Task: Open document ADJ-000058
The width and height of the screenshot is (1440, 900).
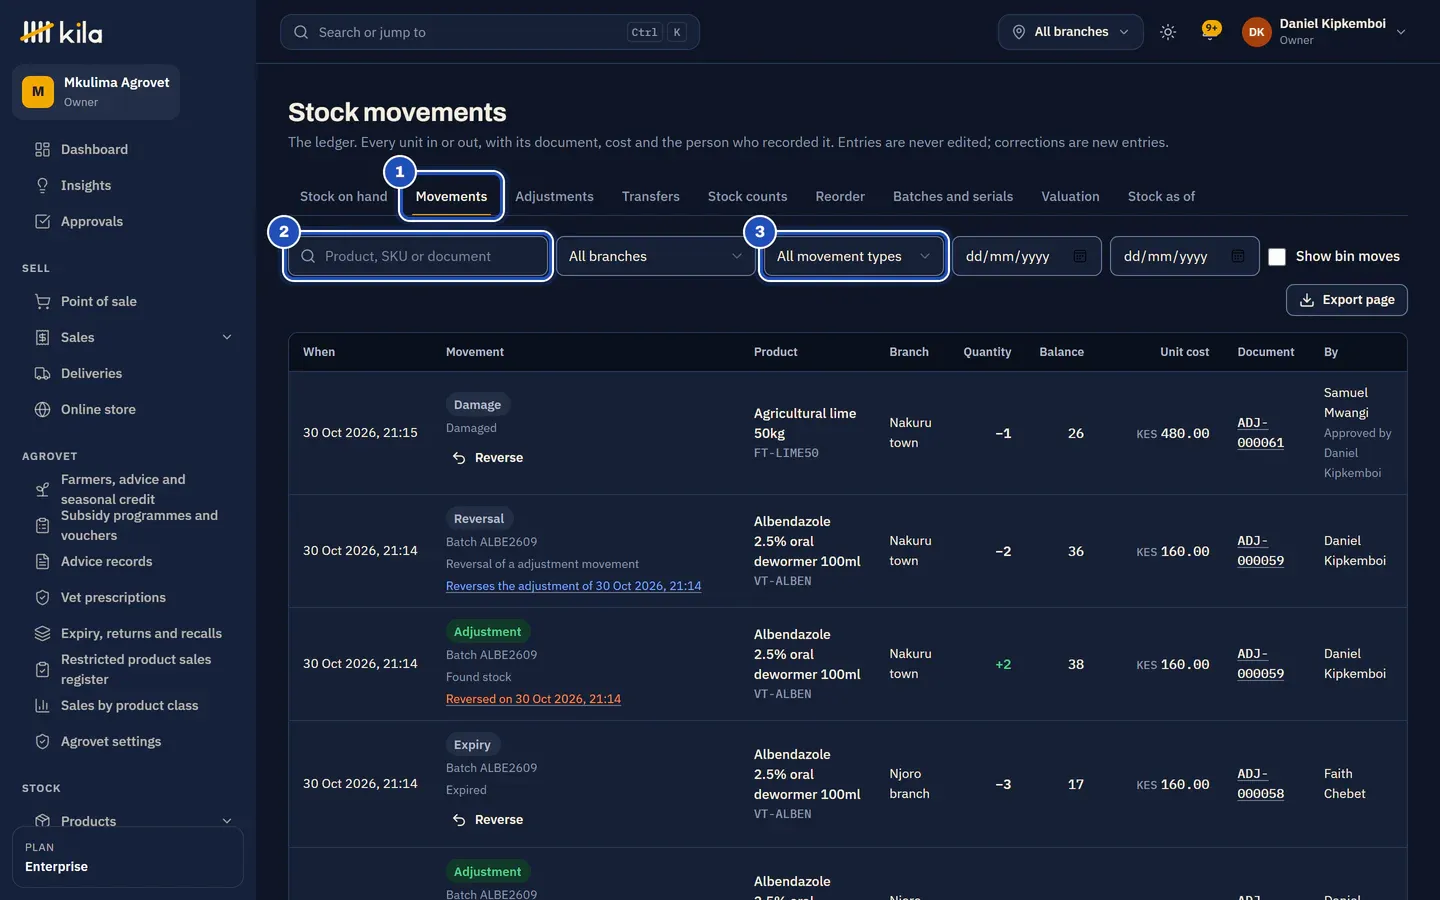Action: tap(1260, 784)
